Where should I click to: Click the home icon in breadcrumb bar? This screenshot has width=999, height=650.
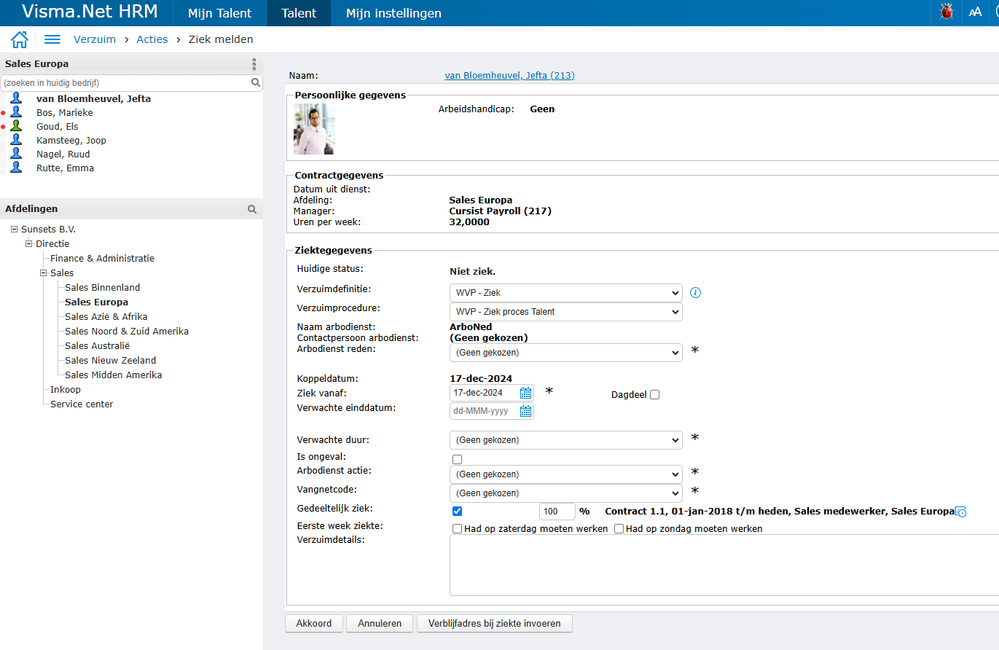coord(18,39)
